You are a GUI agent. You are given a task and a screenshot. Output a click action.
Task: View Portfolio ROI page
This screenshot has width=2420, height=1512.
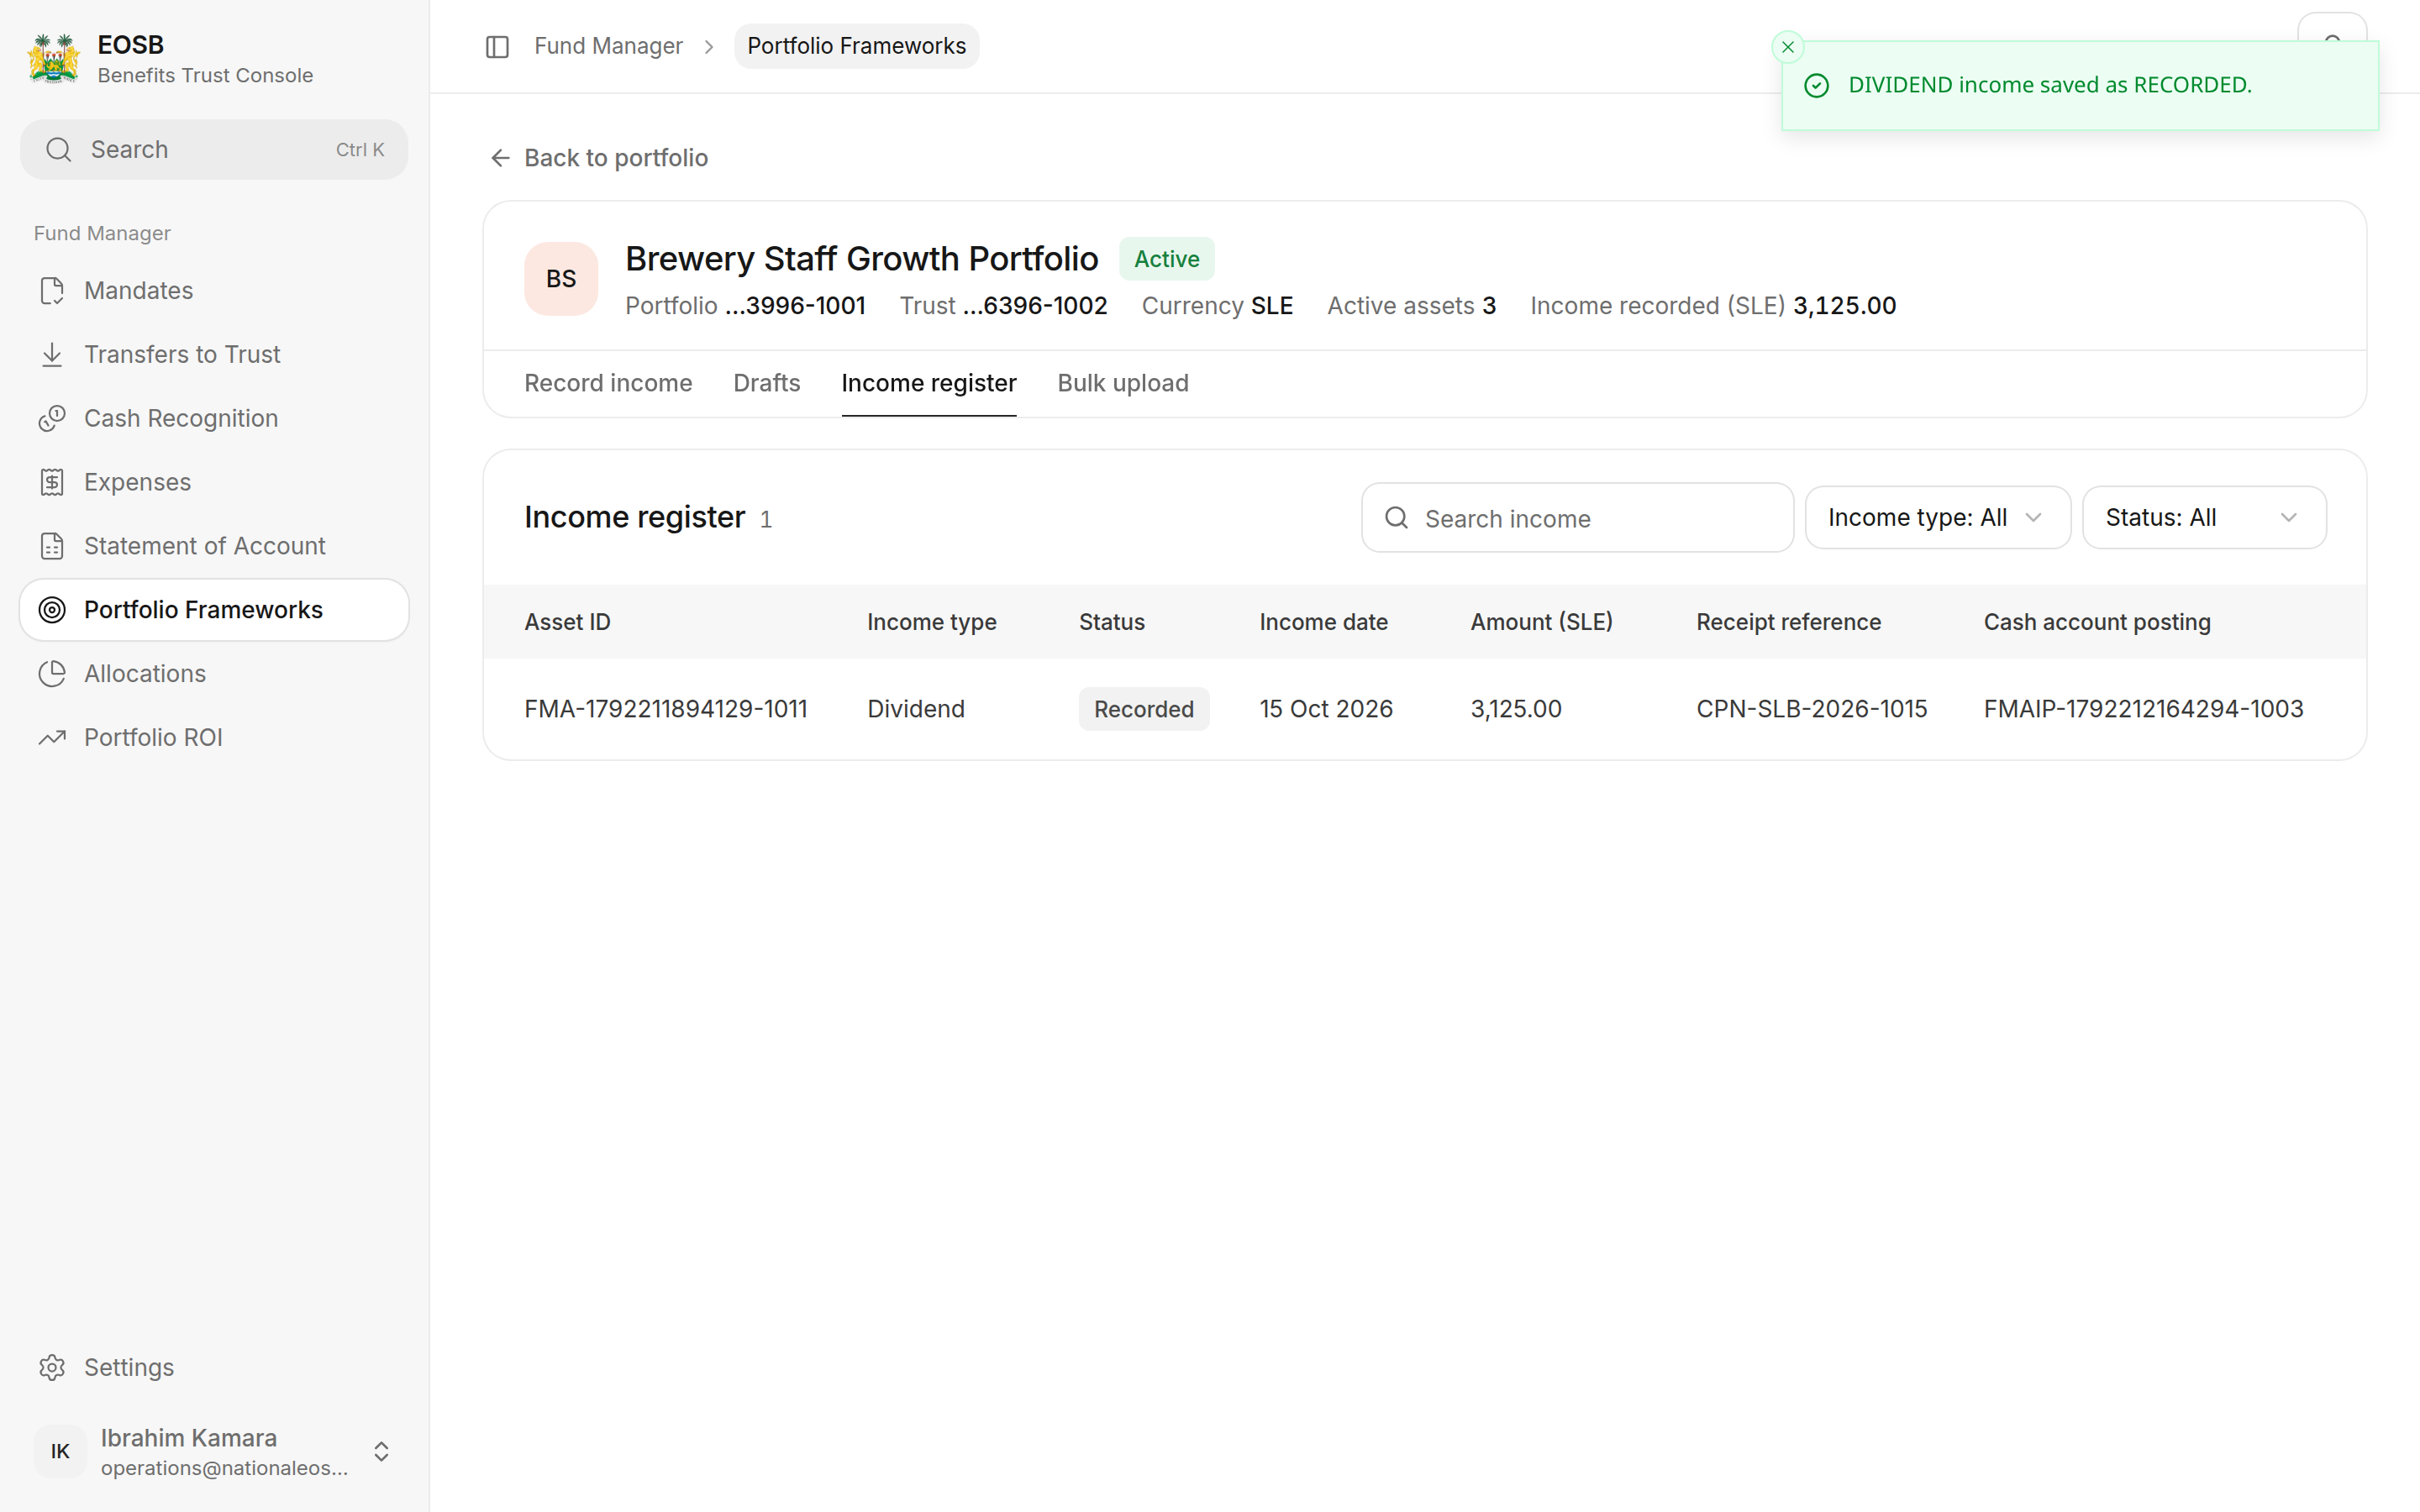pyautogui.click(x=214, y=738)
